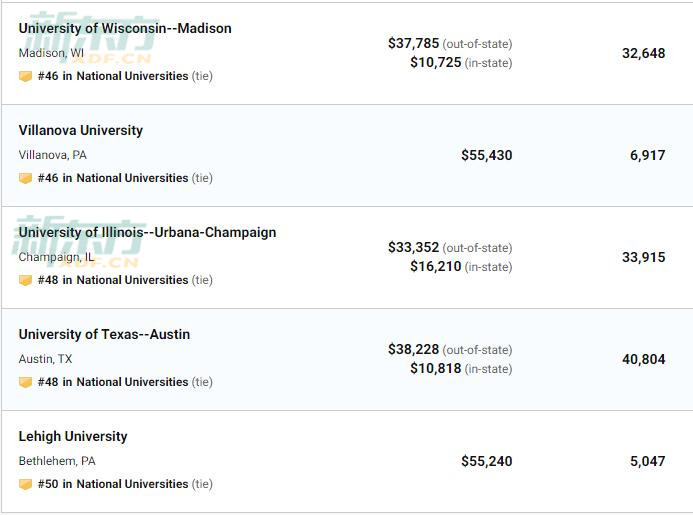Select Lehigh's #50 in National Universities text

113,484
